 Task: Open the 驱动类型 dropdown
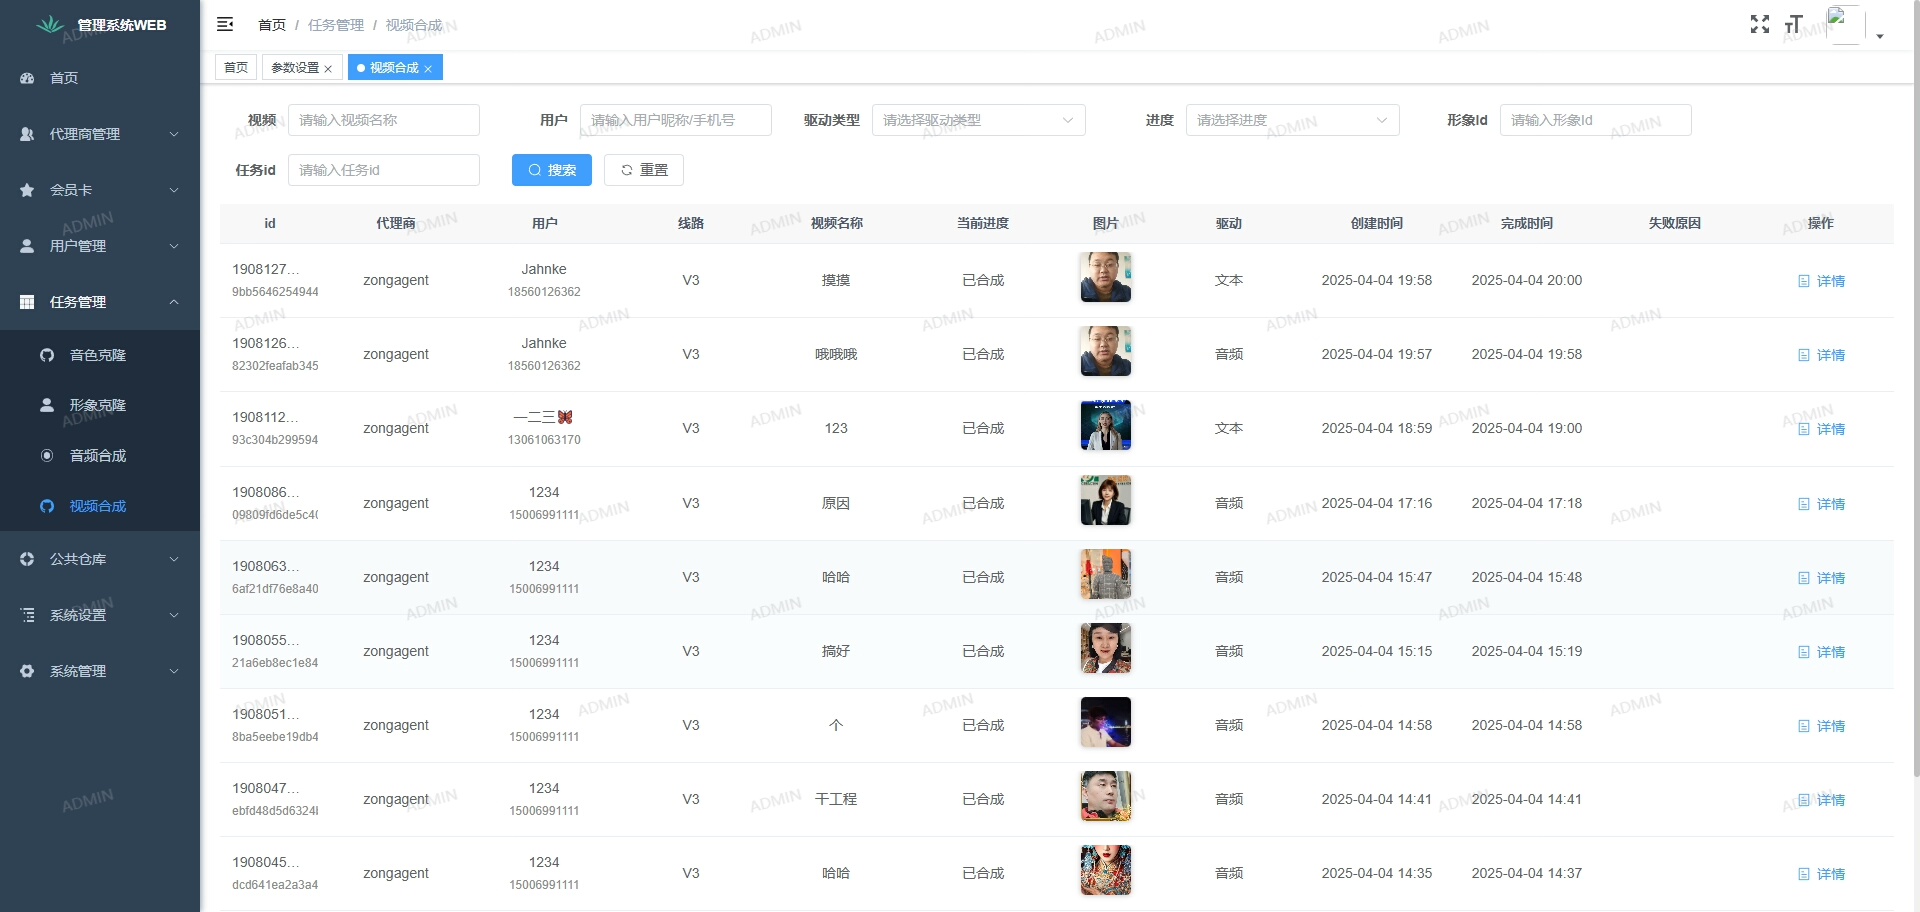pyautogui.click(x=978, y=120)
